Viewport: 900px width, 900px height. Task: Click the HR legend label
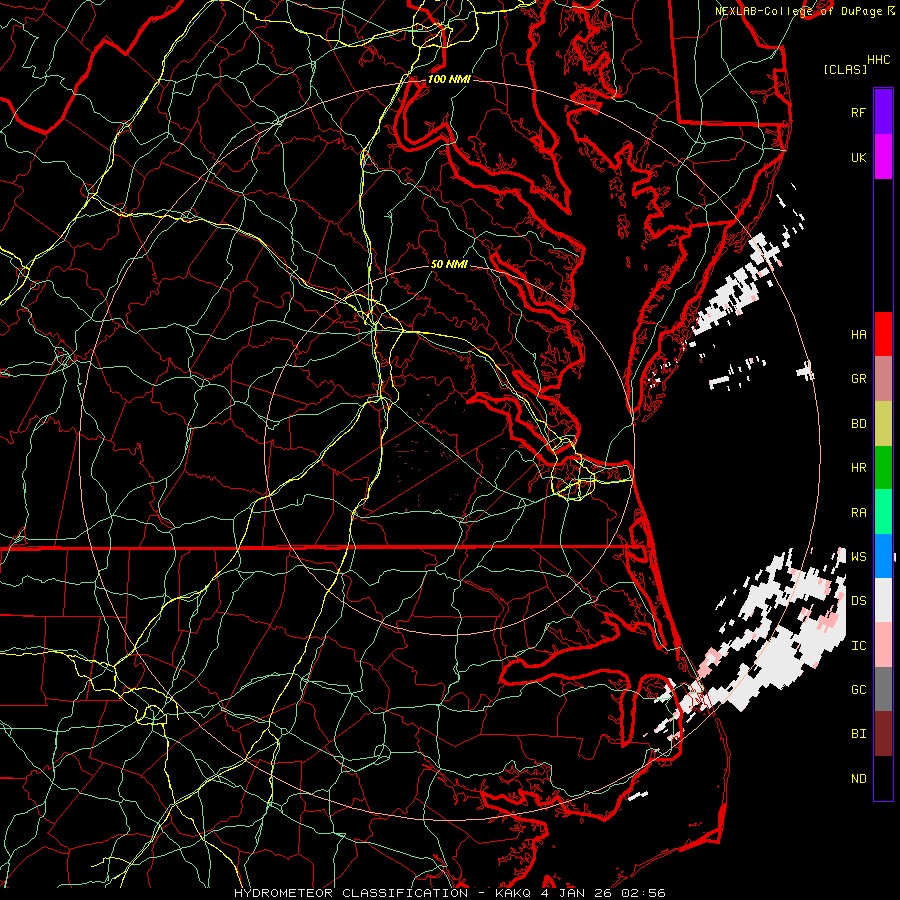pyautogui.click(x=858, y=468)
